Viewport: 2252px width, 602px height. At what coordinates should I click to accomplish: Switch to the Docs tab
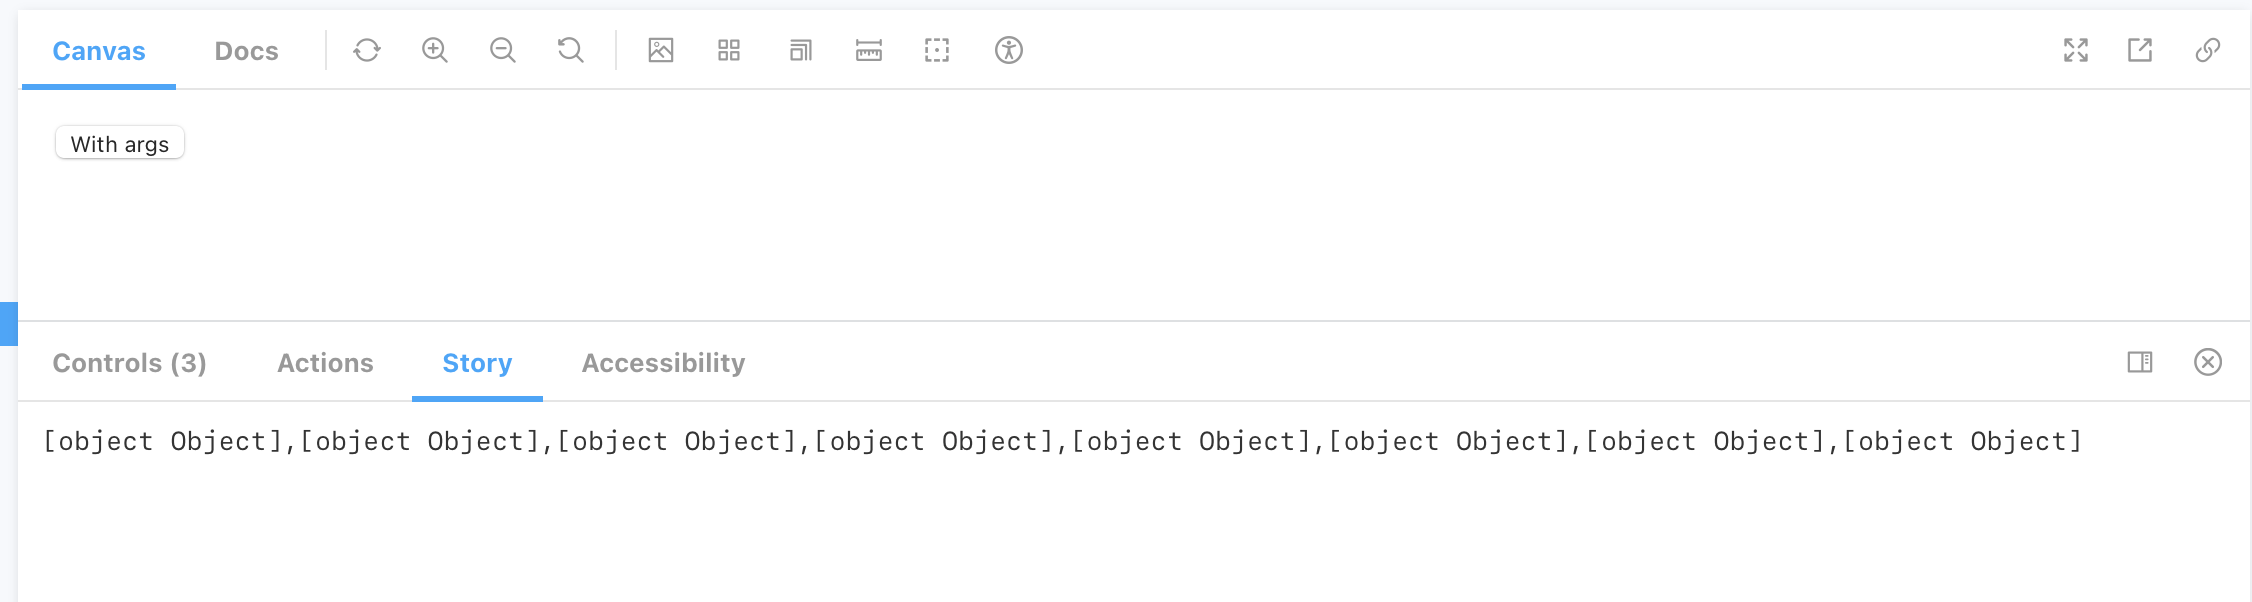click(246, 50)
